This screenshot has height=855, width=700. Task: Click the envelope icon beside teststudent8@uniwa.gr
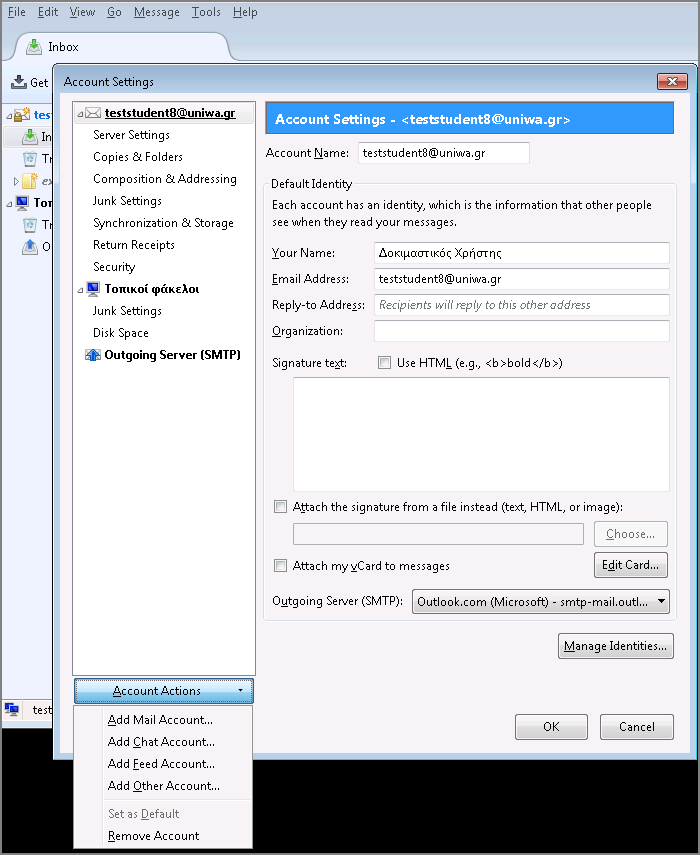click(x=93, y=113)
